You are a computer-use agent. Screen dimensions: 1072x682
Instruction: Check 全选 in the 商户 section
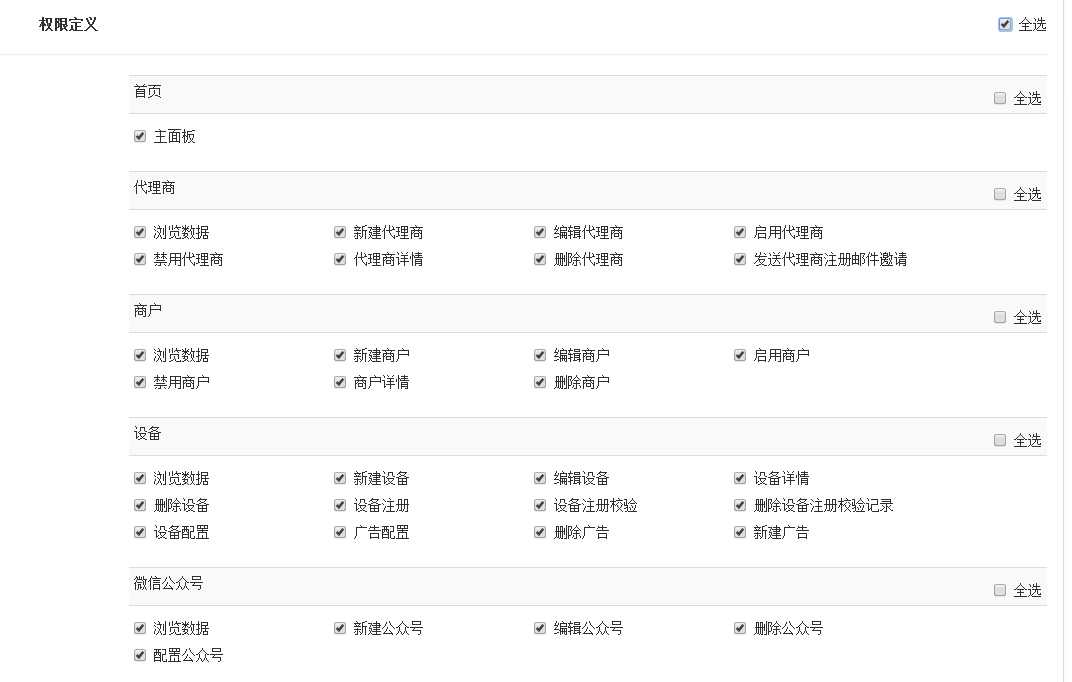(x=1000, y=317)
